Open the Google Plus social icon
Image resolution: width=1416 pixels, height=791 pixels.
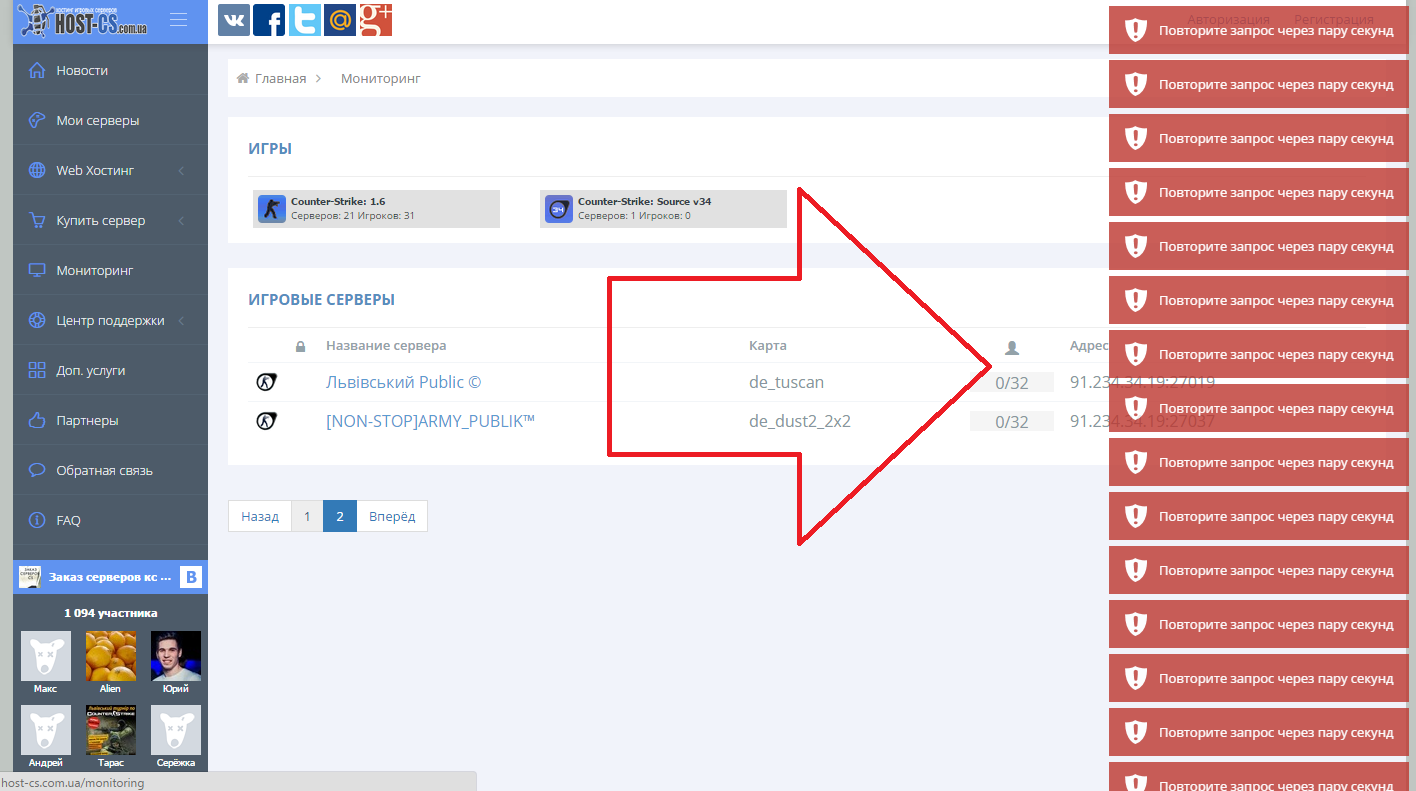376,20
